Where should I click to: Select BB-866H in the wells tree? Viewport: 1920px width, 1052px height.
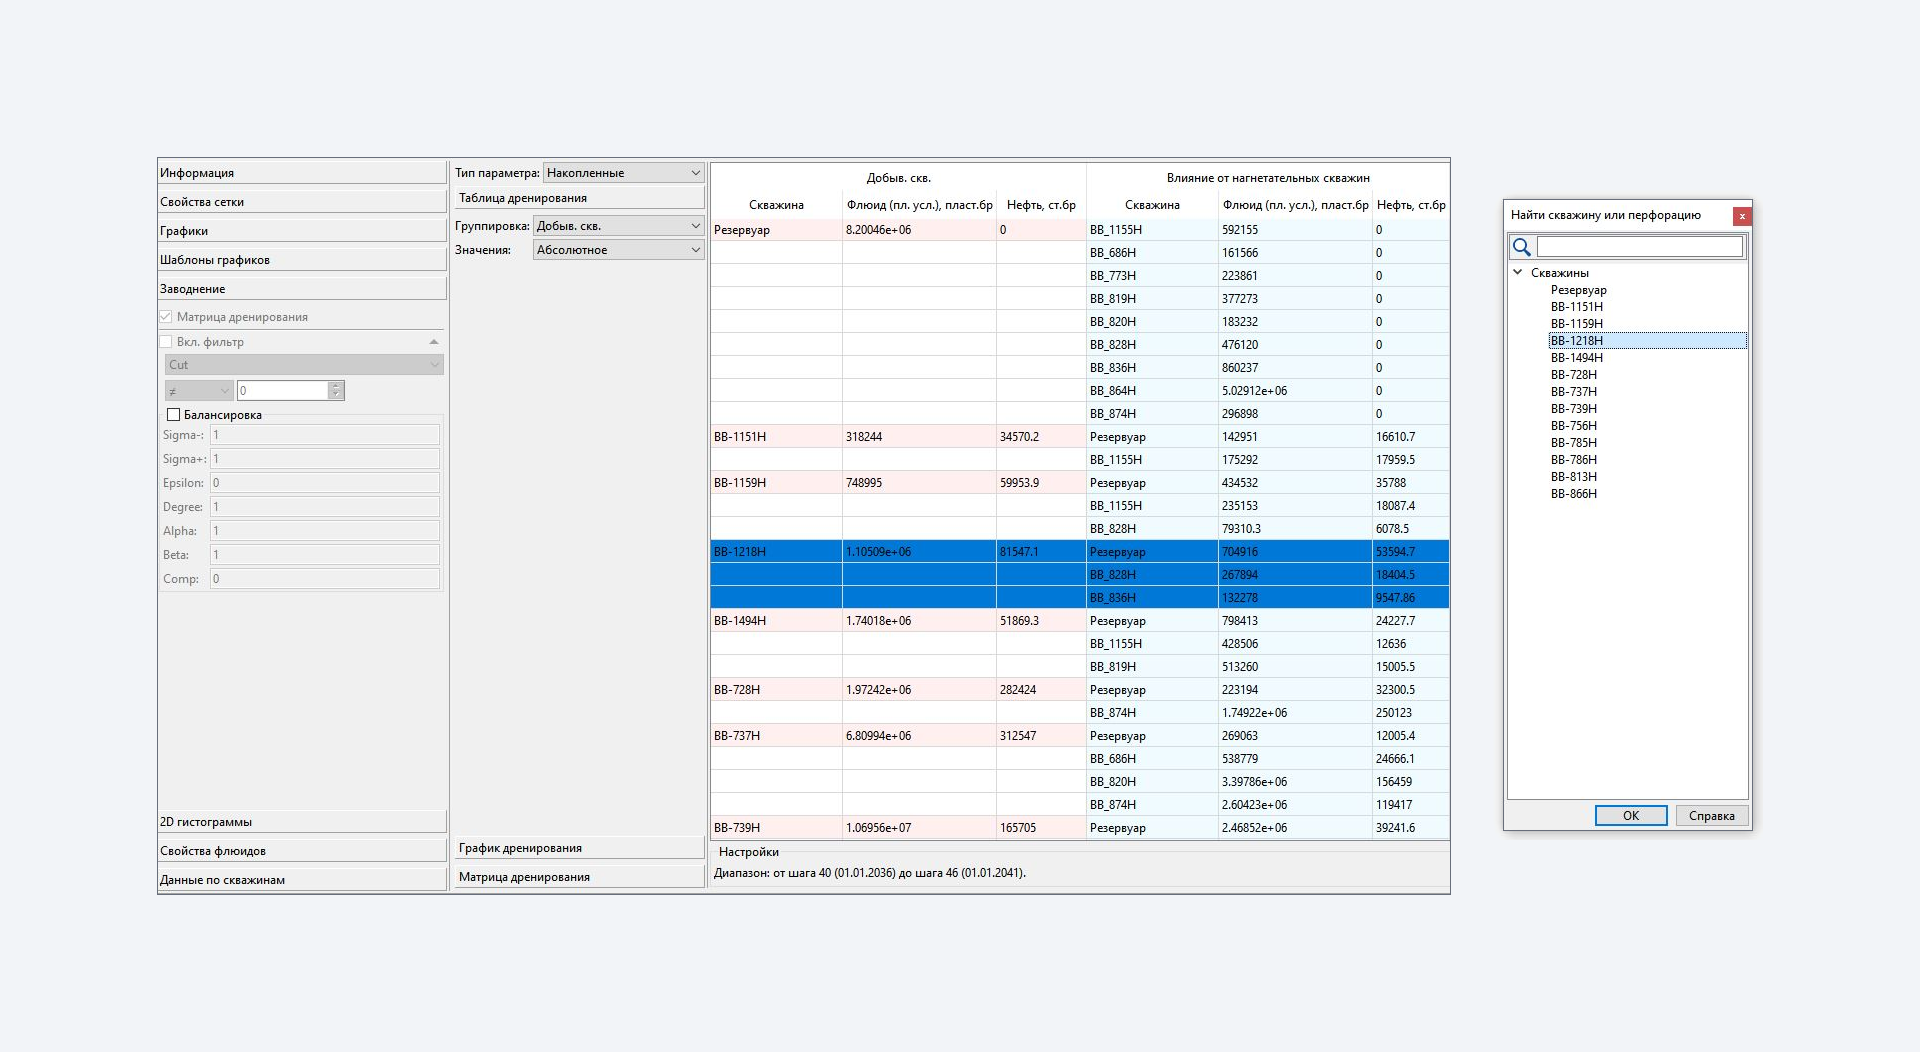pyautogui.click(x=1574, y=494)
